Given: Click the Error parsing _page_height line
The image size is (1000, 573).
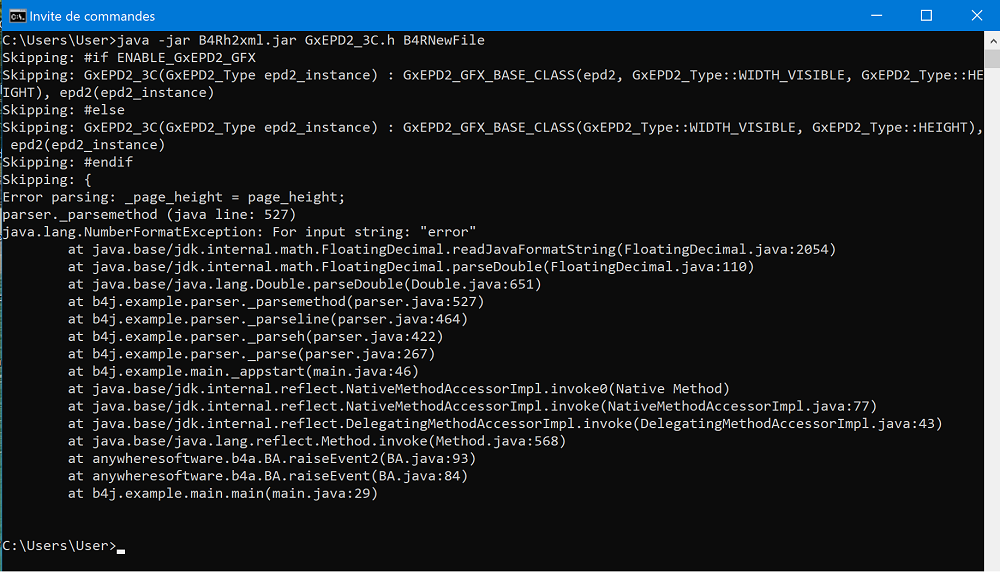Looking at the screenshot, I should pos(173,197).
